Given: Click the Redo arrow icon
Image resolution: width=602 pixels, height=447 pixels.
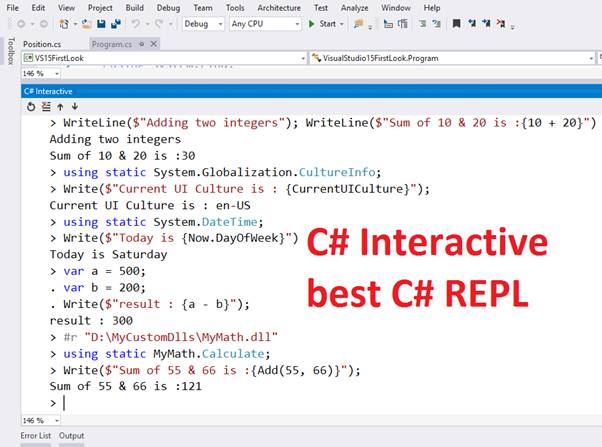Looking at the screenshot, I should coord(159,24).
